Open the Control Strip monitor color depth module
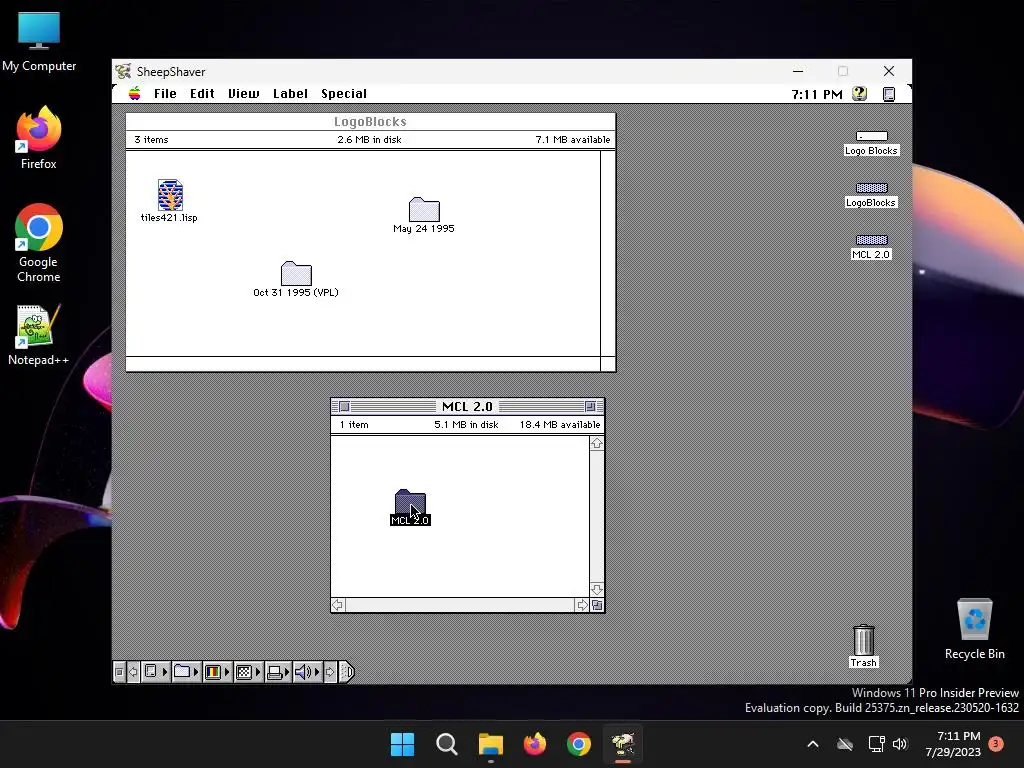Screen dimensions: 1024x768 (217, 672)
